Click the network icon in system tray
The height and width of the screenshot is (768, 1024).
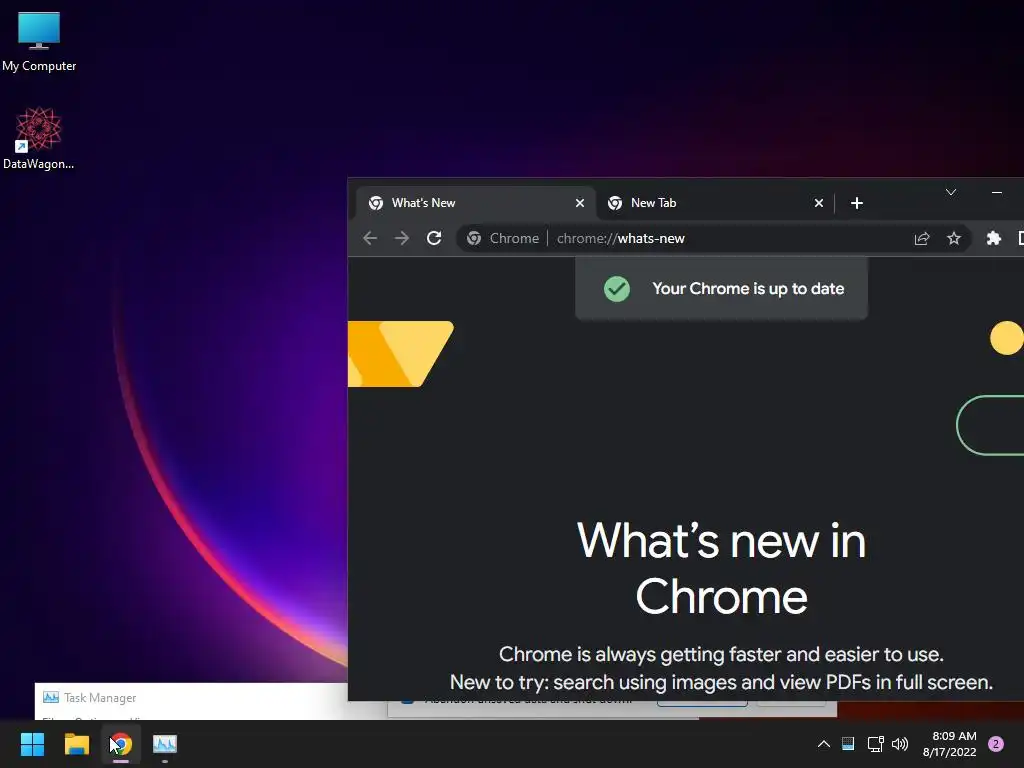point(875,744)
